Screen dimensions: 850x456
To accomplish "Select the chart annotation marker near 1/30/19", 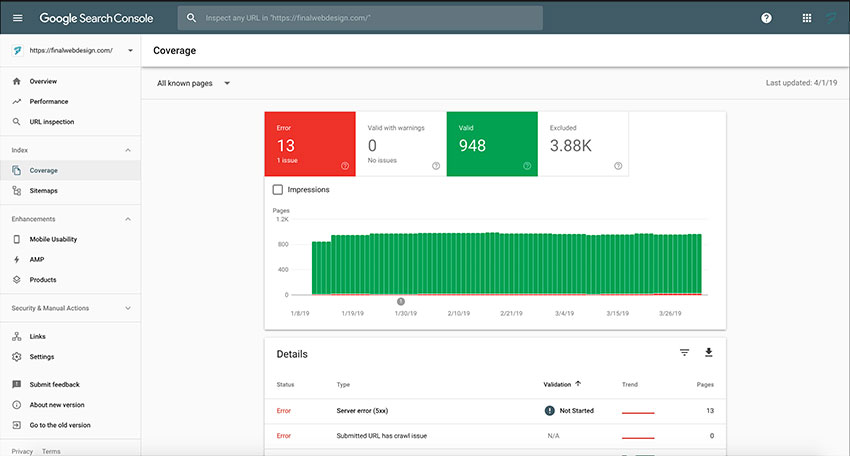I will [x=401, y=301].
